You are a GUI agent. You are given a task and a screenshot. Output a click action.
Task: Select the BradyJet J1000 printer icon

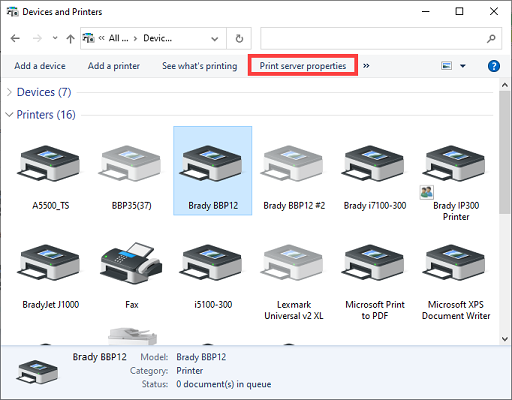pyautogui.click(x=50, y=263)
